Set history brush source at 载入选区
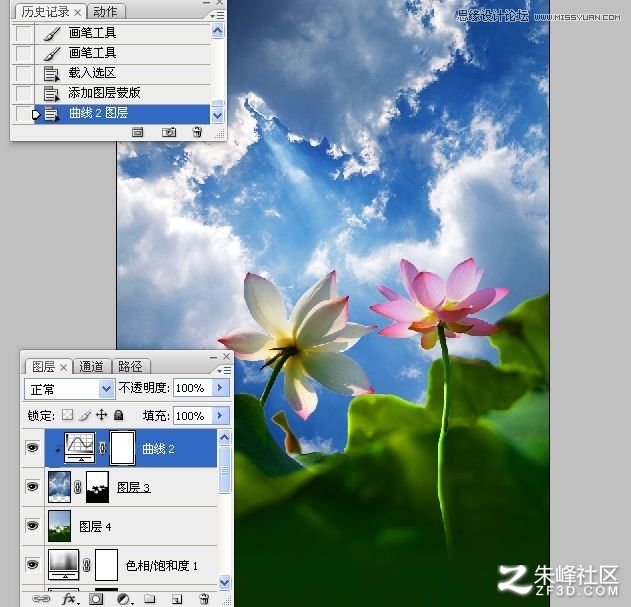The width and height of the screenshot is (631, 607). (x=23, y=73)
